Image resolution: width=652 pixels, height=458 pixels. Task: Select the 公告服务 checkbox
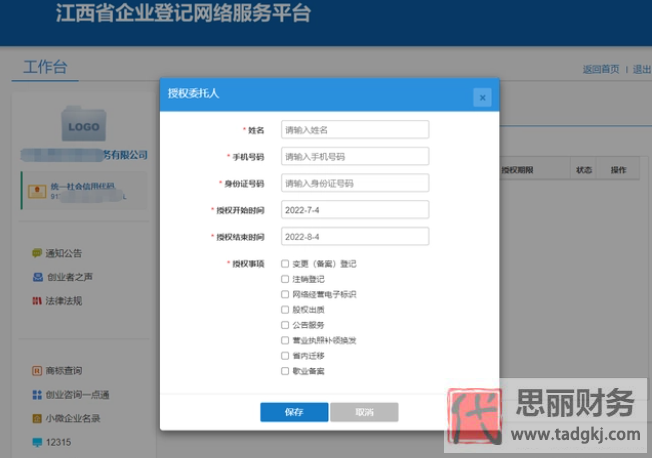click(285, 325)
